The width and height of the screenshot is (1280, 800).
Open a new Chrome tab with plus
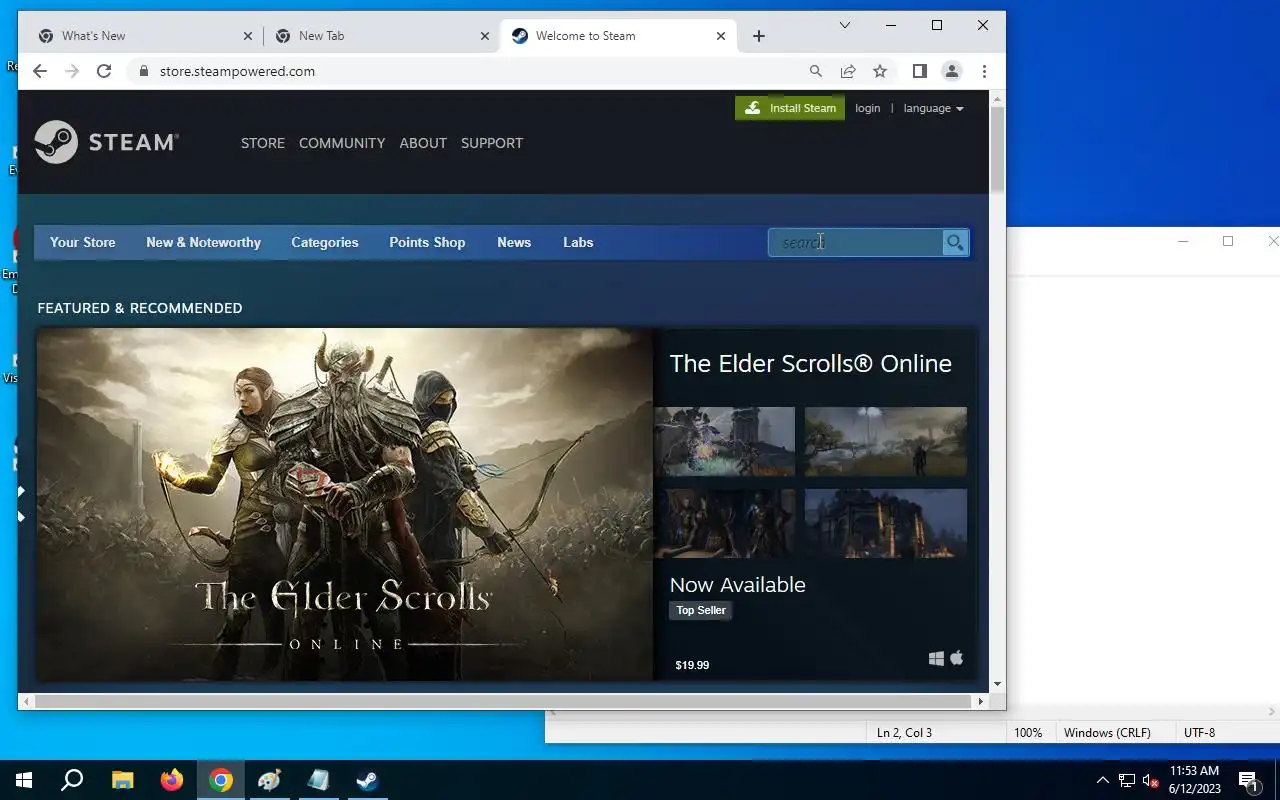tap(759, 36)
